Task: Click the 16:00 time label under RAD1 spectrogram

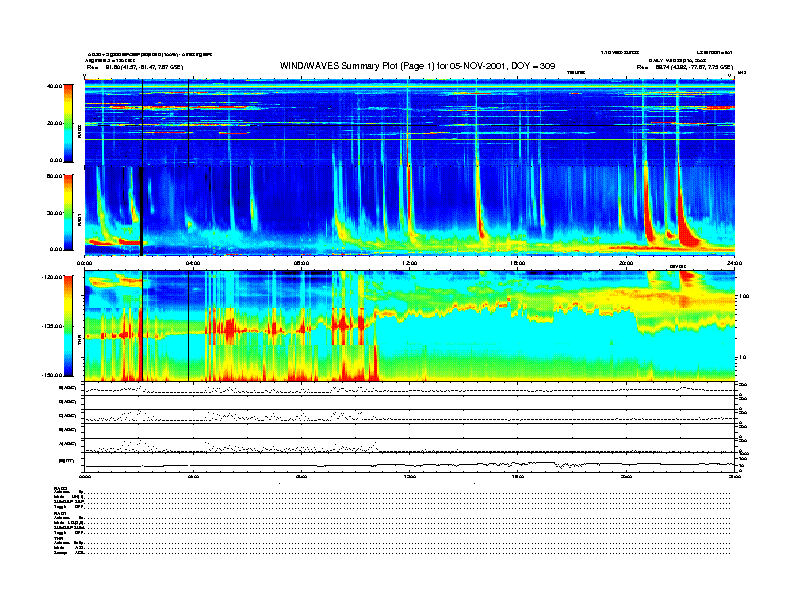Action: click(518, 263)
